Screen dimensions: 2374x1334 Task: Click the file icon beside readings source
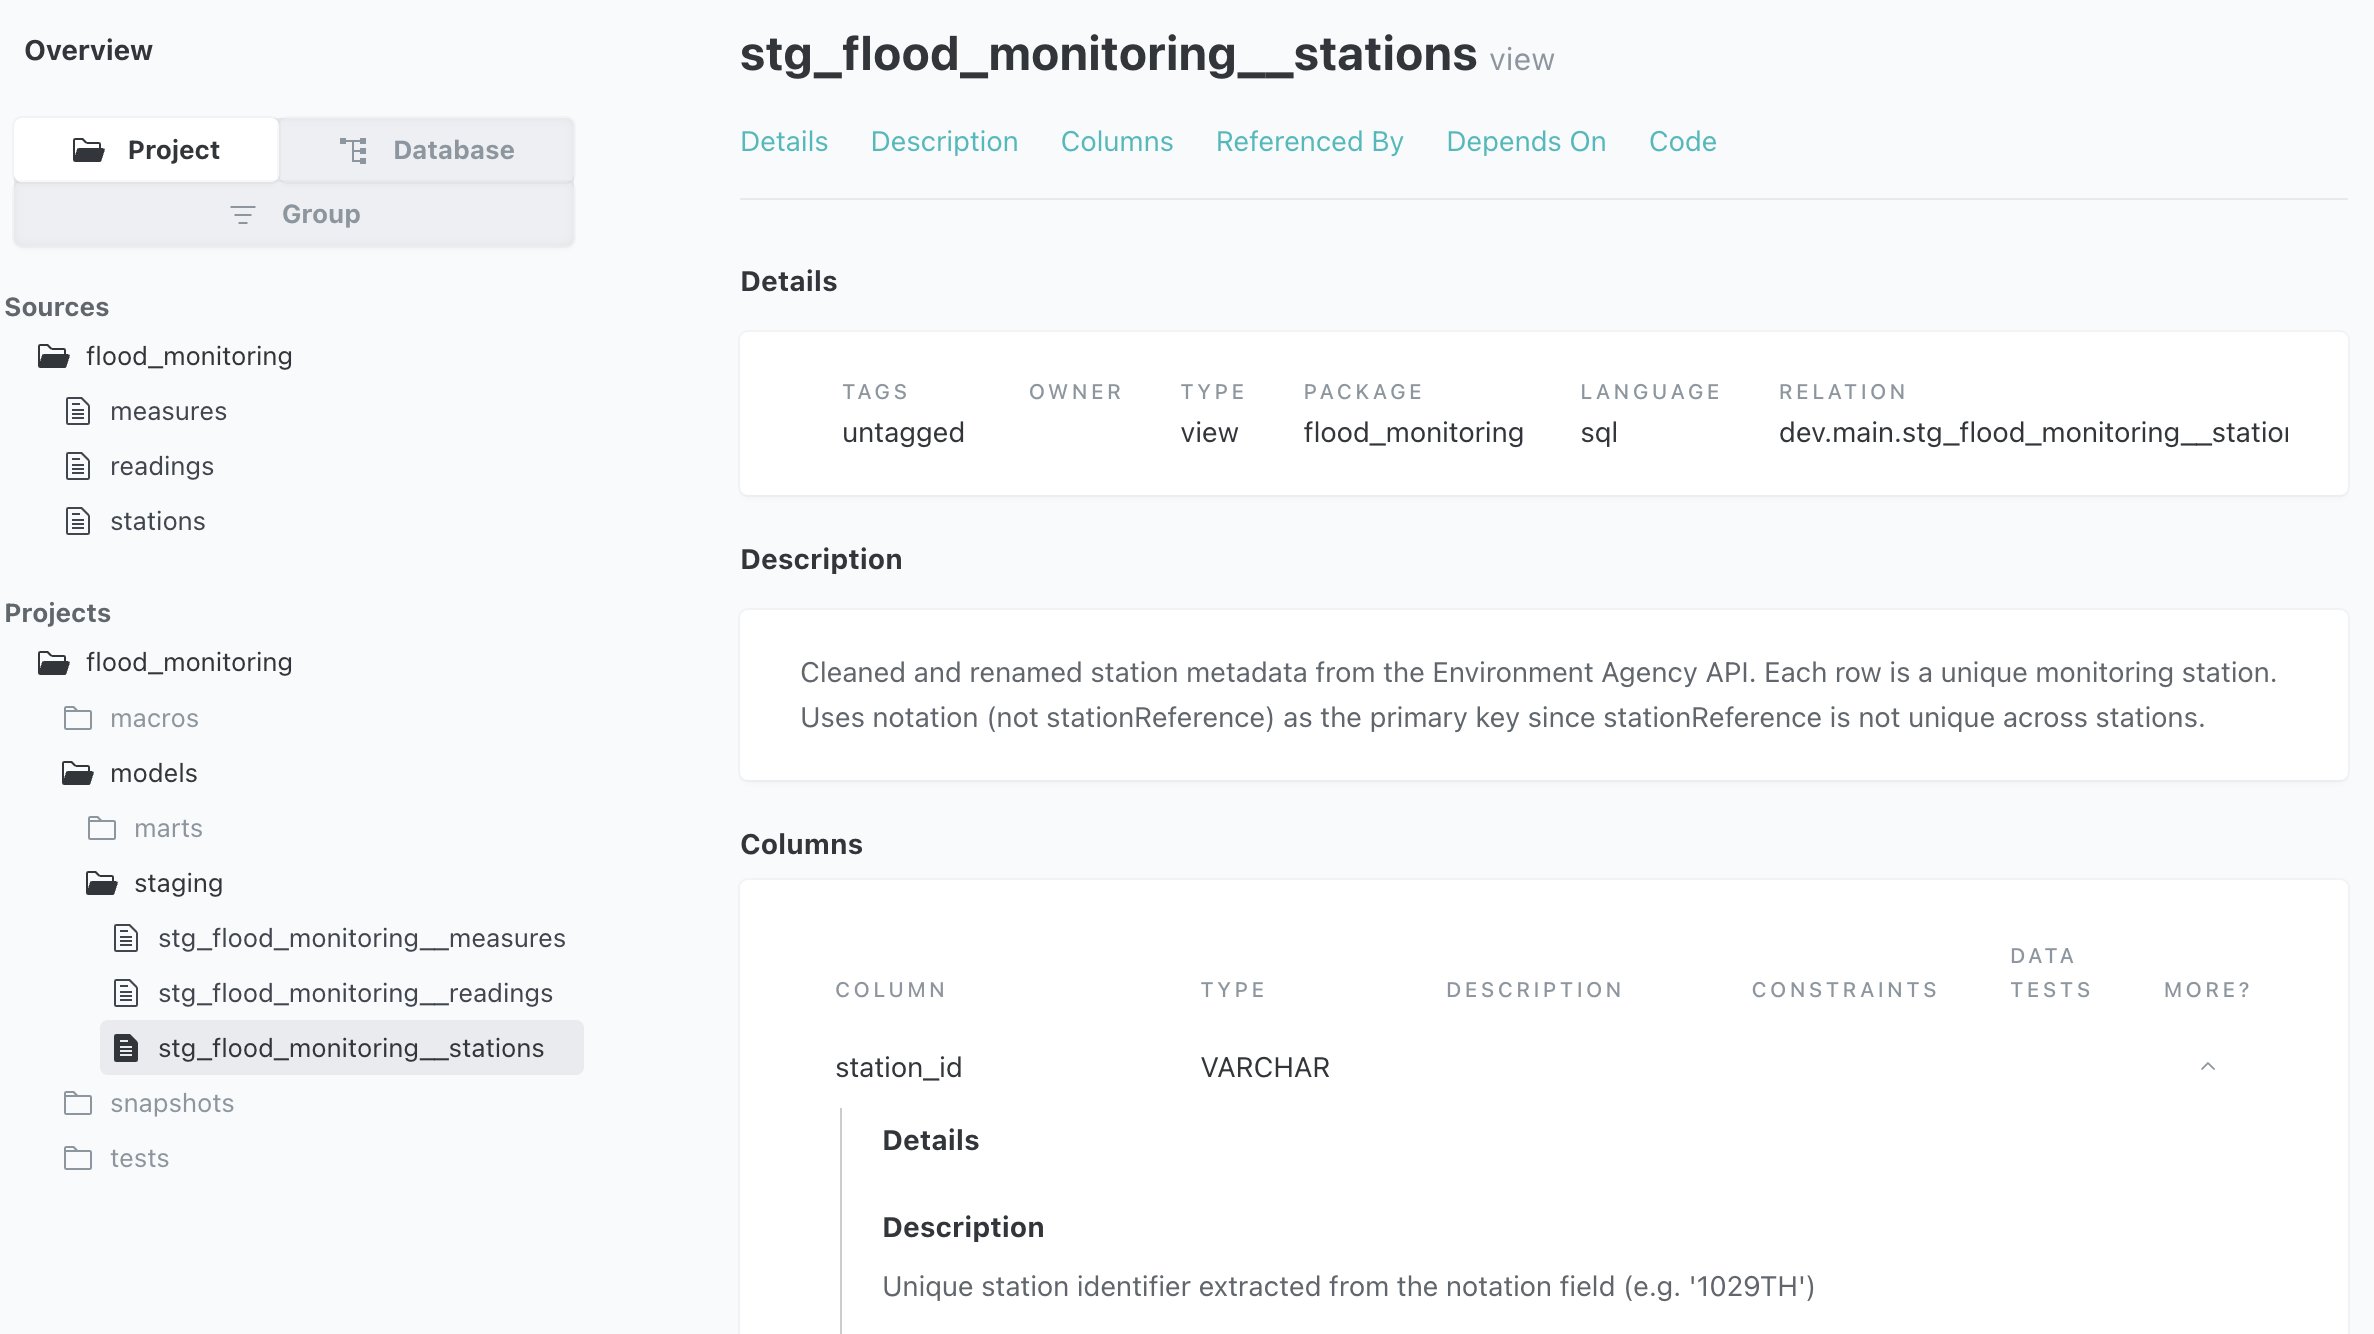78,465
